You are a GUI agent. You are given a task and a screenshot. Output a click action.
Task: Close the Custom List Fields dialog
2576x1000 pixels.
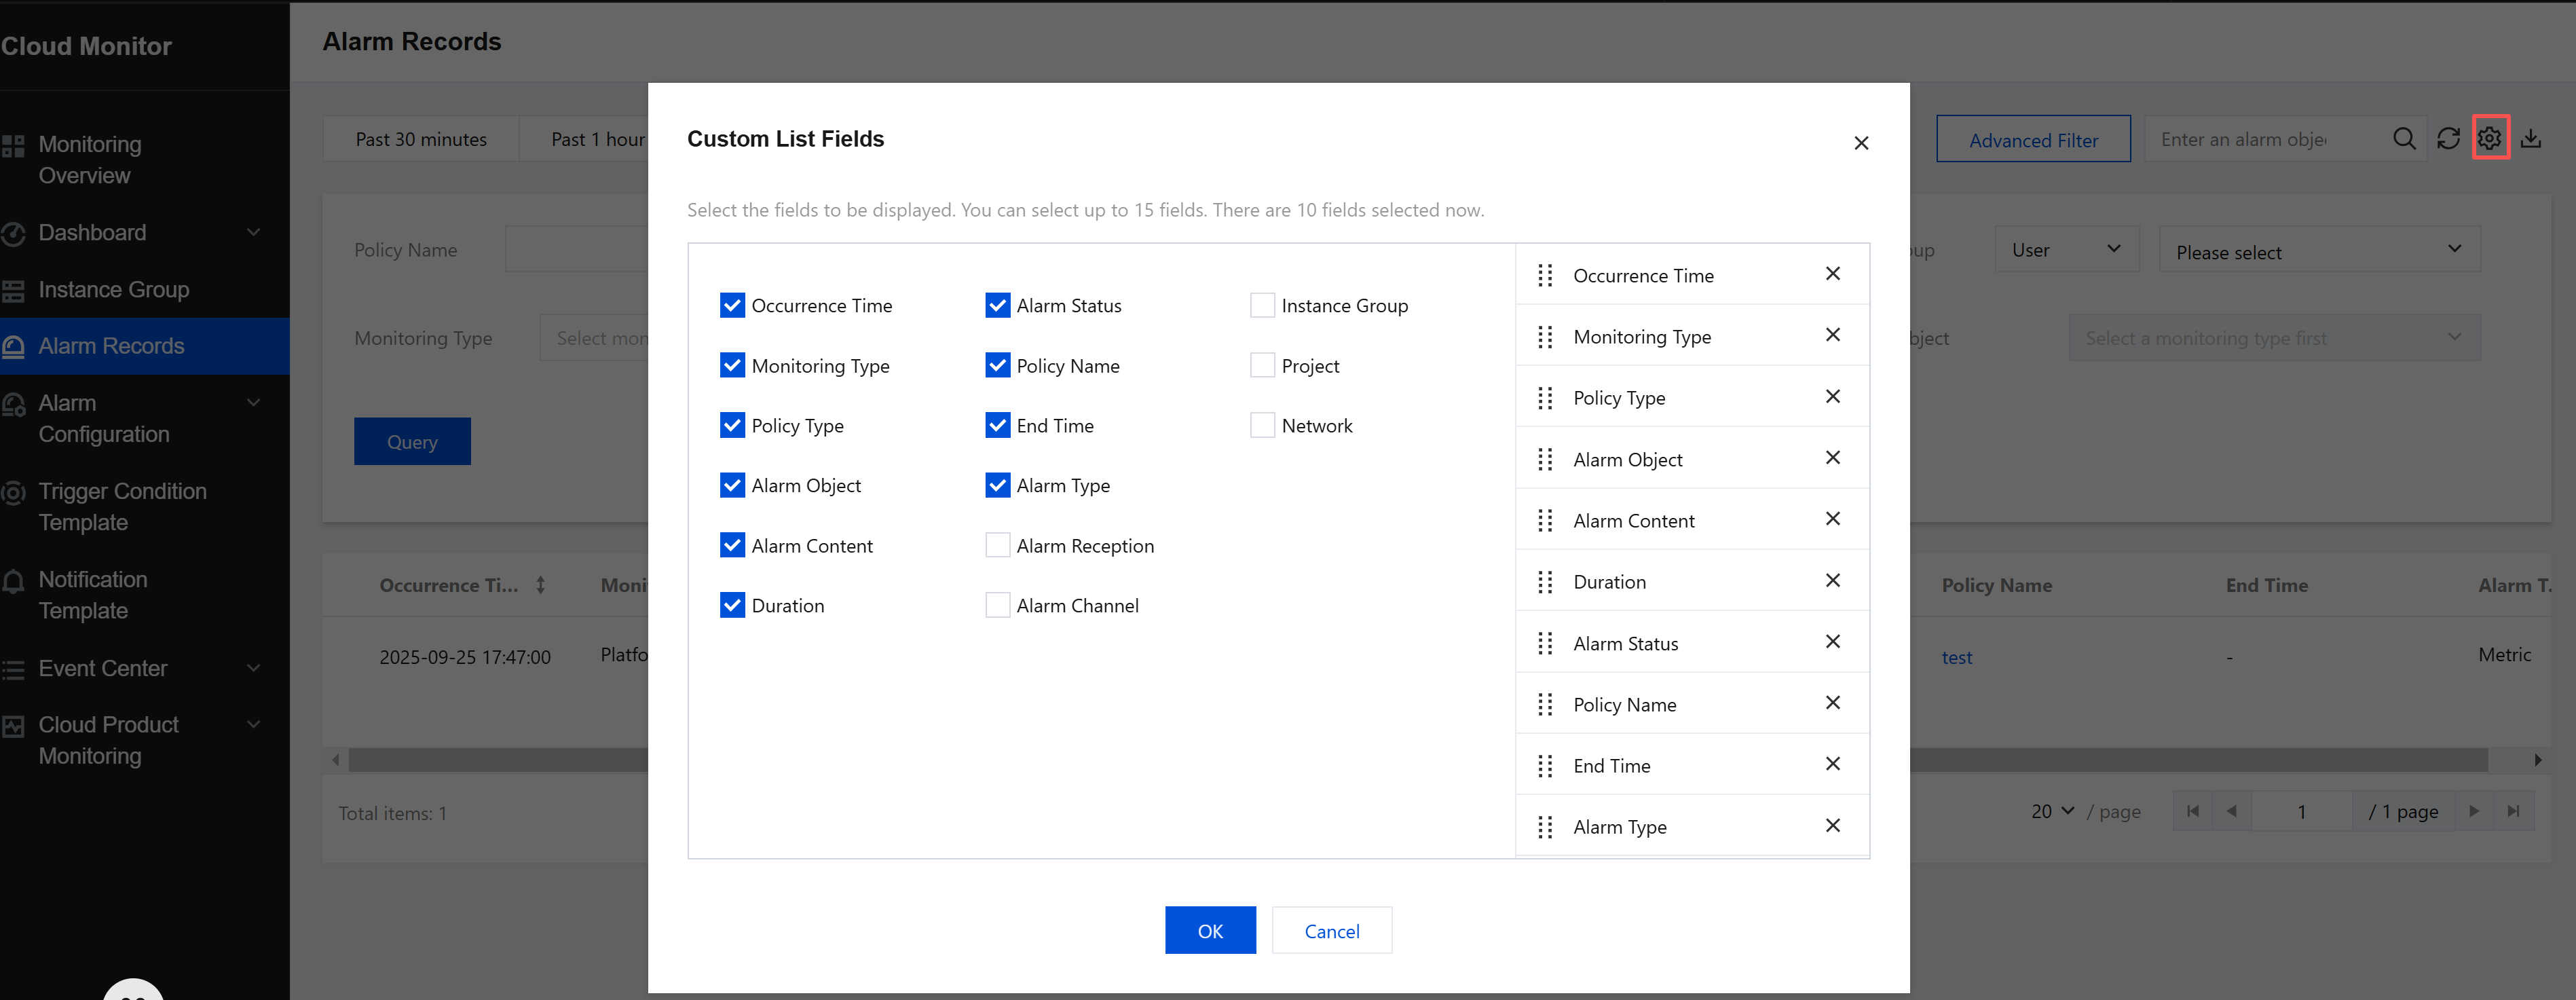pyautogui.click(x=1861, y=143)
